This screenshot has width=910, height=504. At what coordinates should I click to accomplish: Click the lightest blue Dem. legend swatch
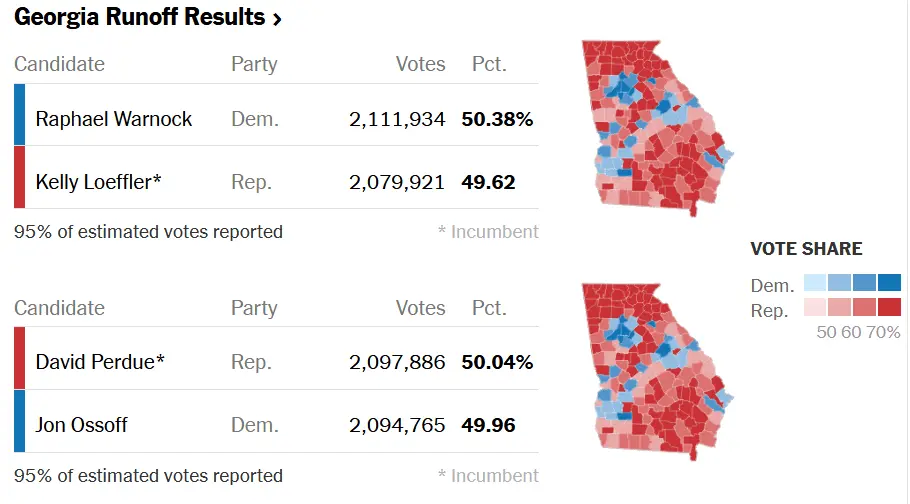click(815, 284)
